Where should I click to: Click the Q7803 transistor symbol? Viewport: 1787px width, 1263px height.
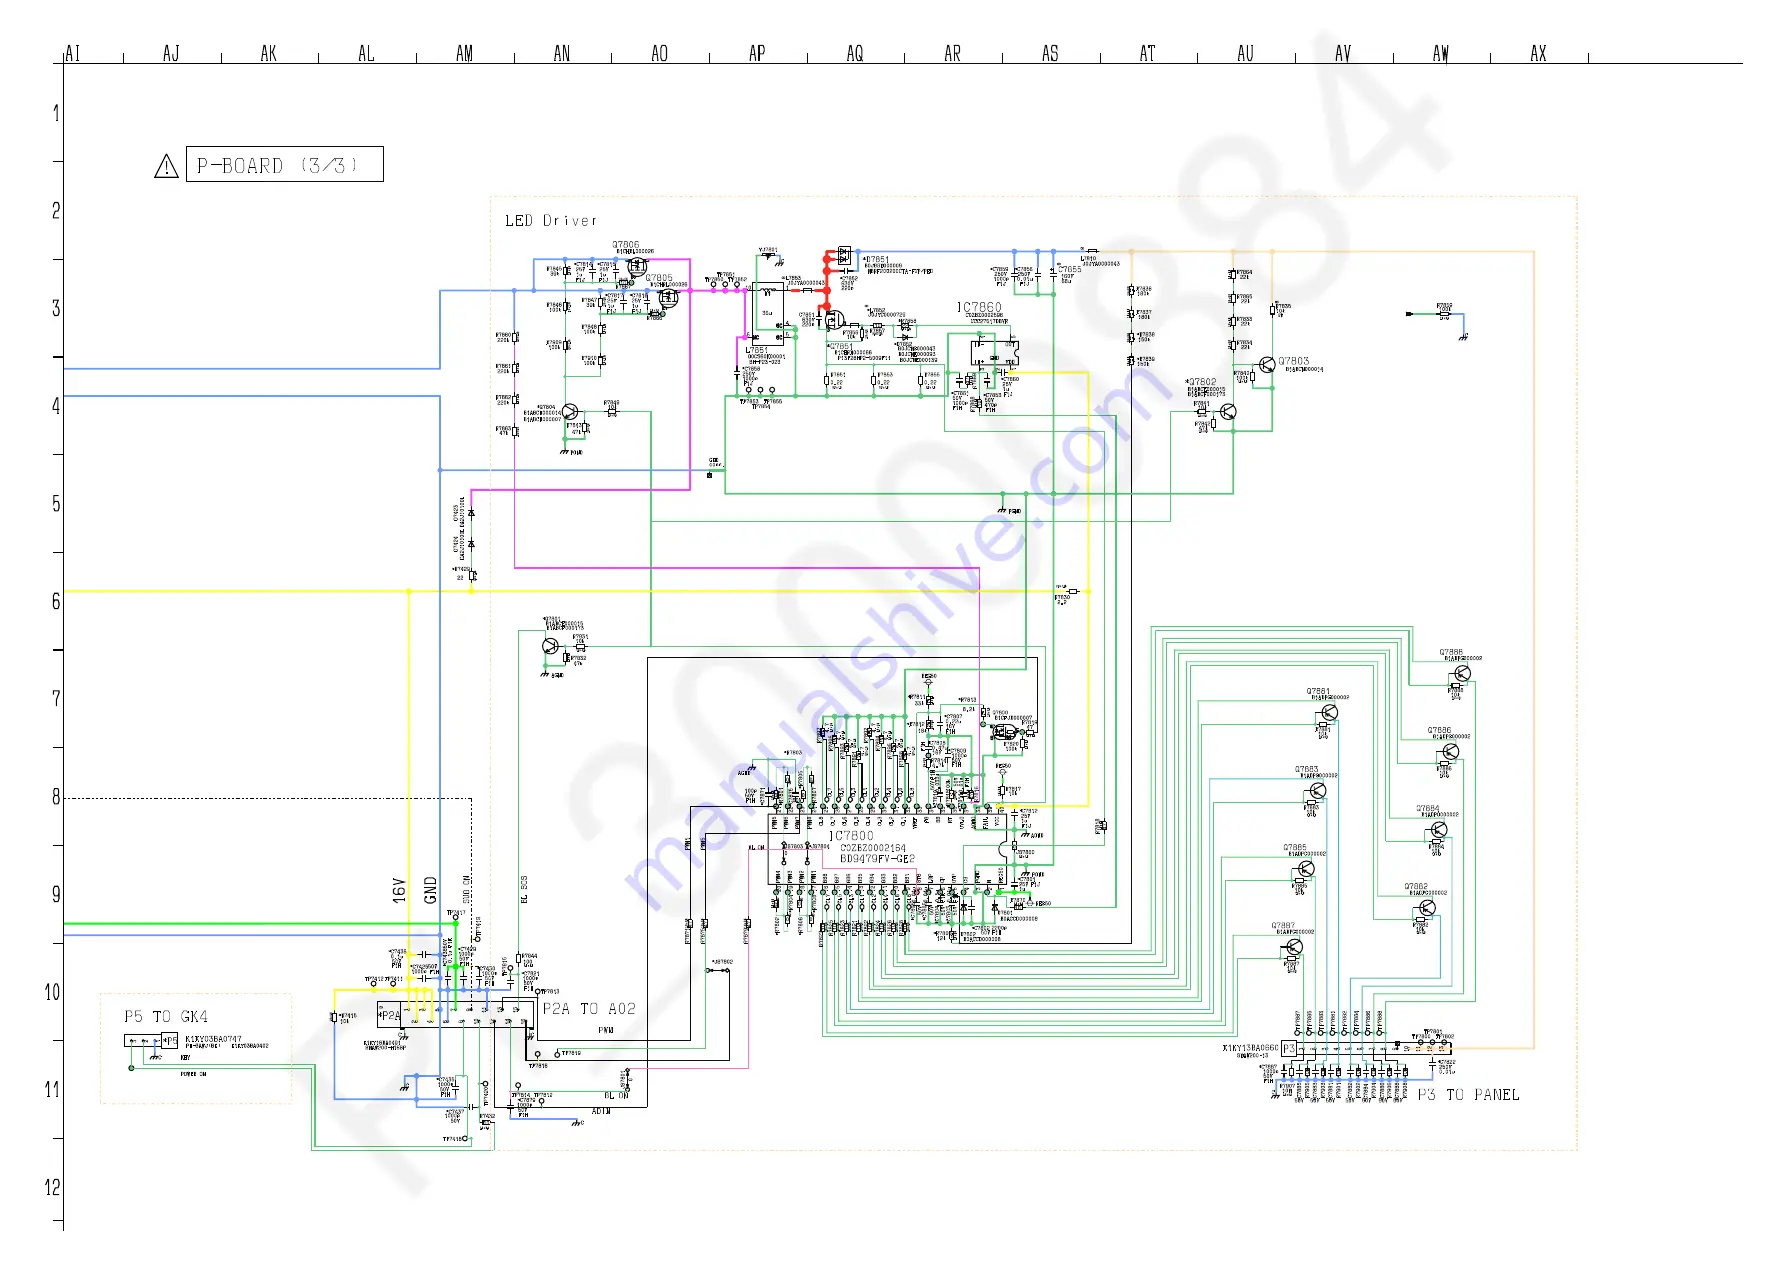pos(1268,365)
